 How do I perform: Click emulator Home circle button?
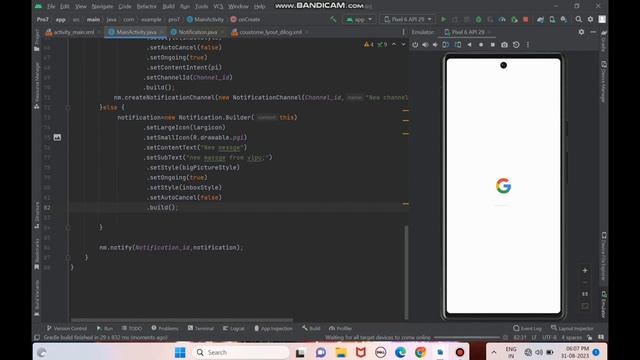[x=481, y=45]
